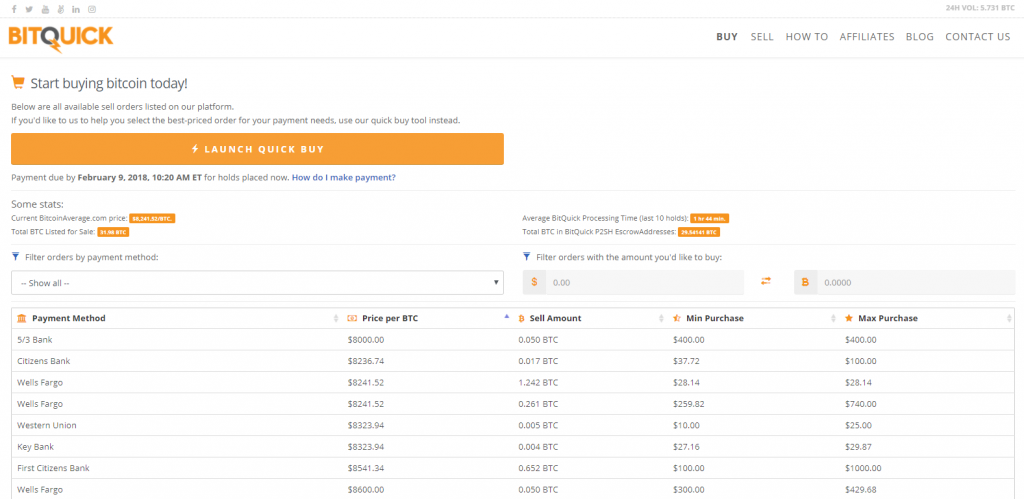Click the half-star icon in Min Purchase header

pyautogui.click(x=677, y=318)
